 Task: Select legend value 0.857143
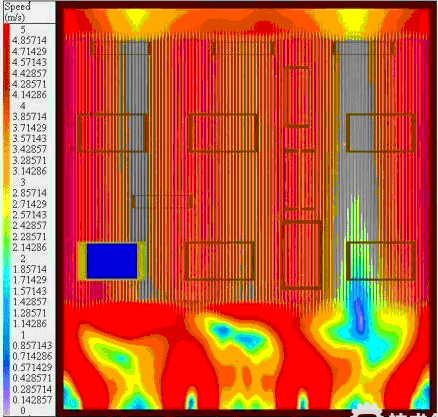[32, 345]
